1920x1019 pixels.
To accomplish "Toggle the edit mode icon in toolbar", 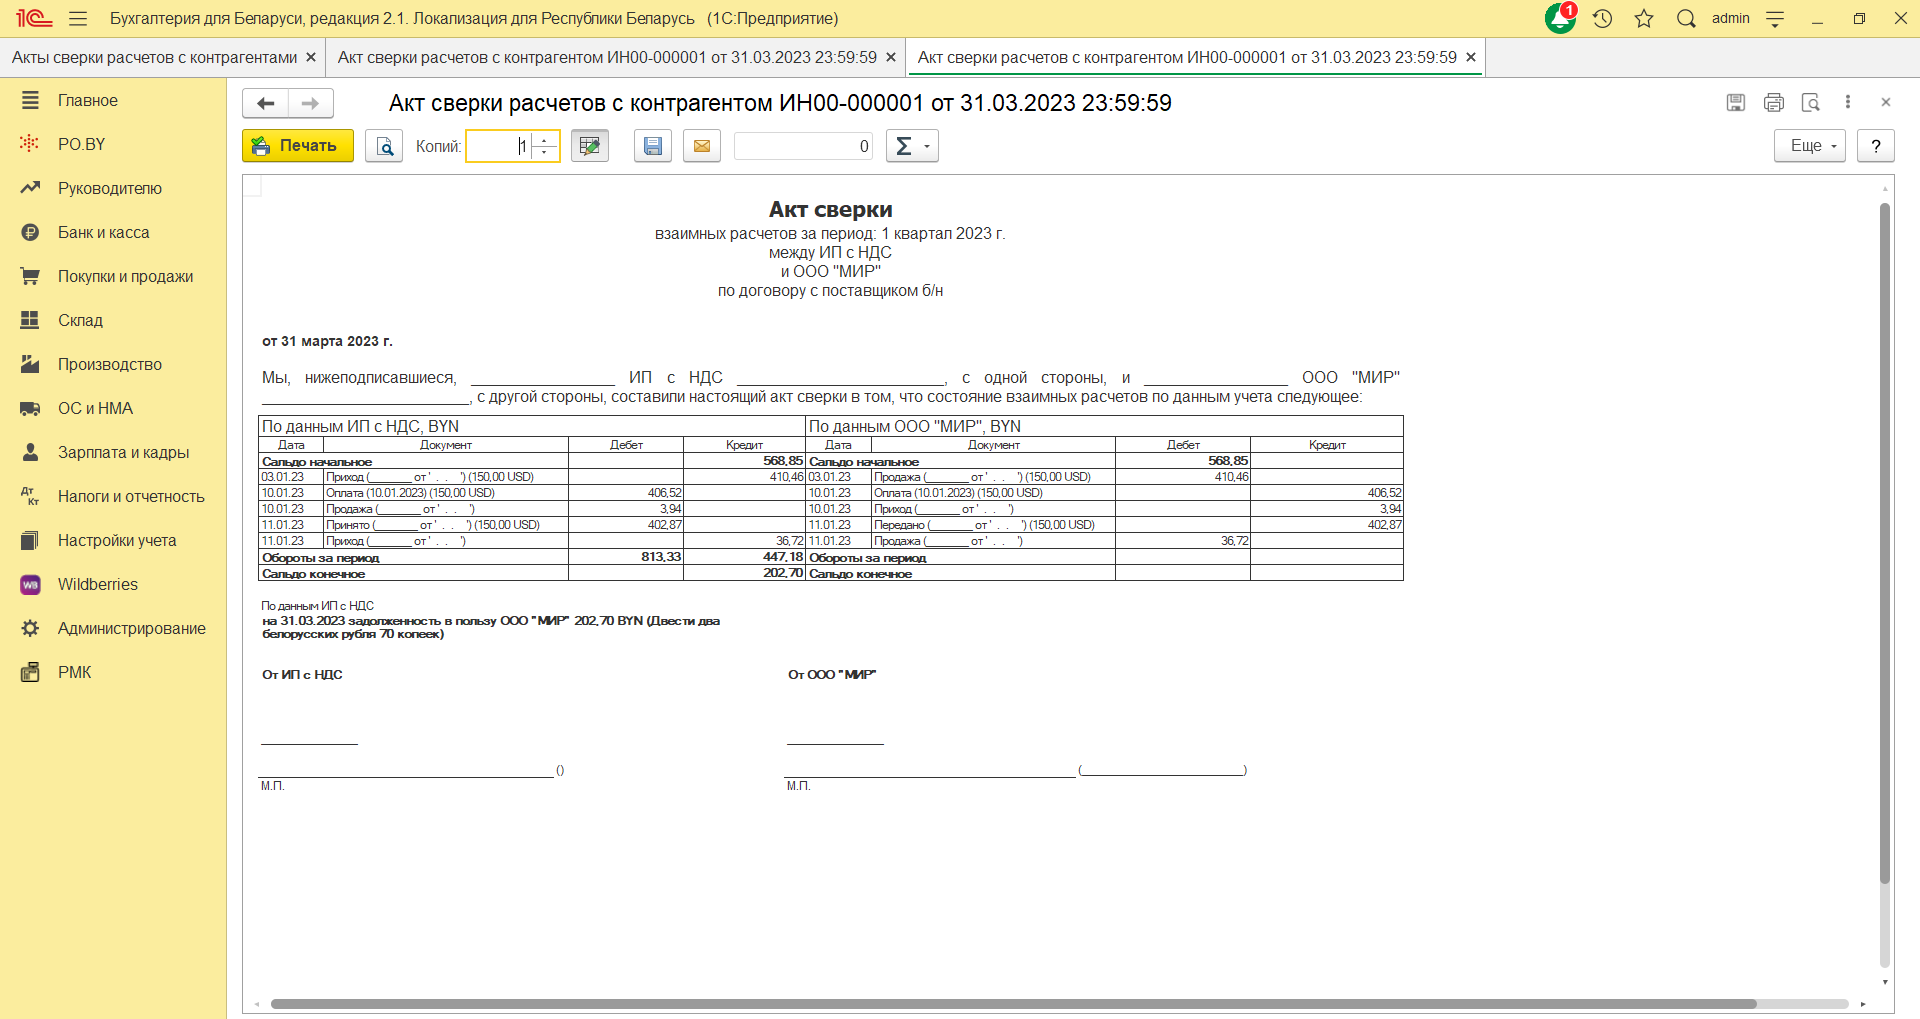I will (x=590, y=146).
